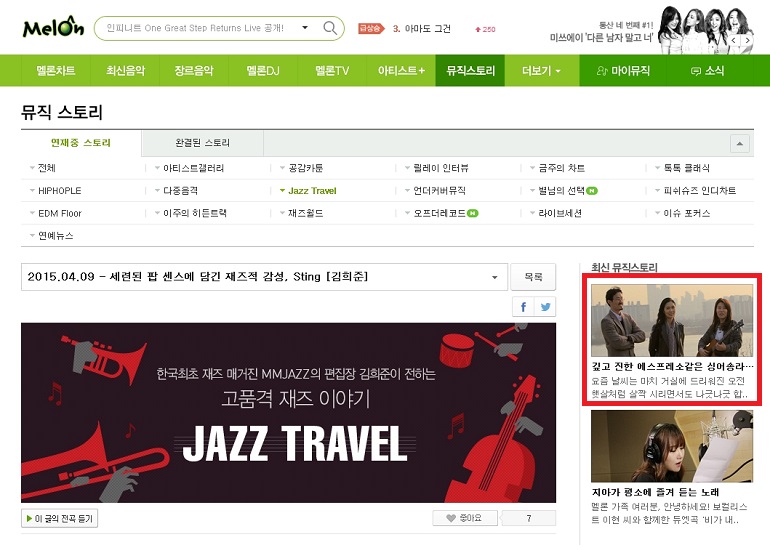This screenshot has width=770, height=545.
Task: Open the singer-with-headphones story thumbnail
Action: (672, 446)
